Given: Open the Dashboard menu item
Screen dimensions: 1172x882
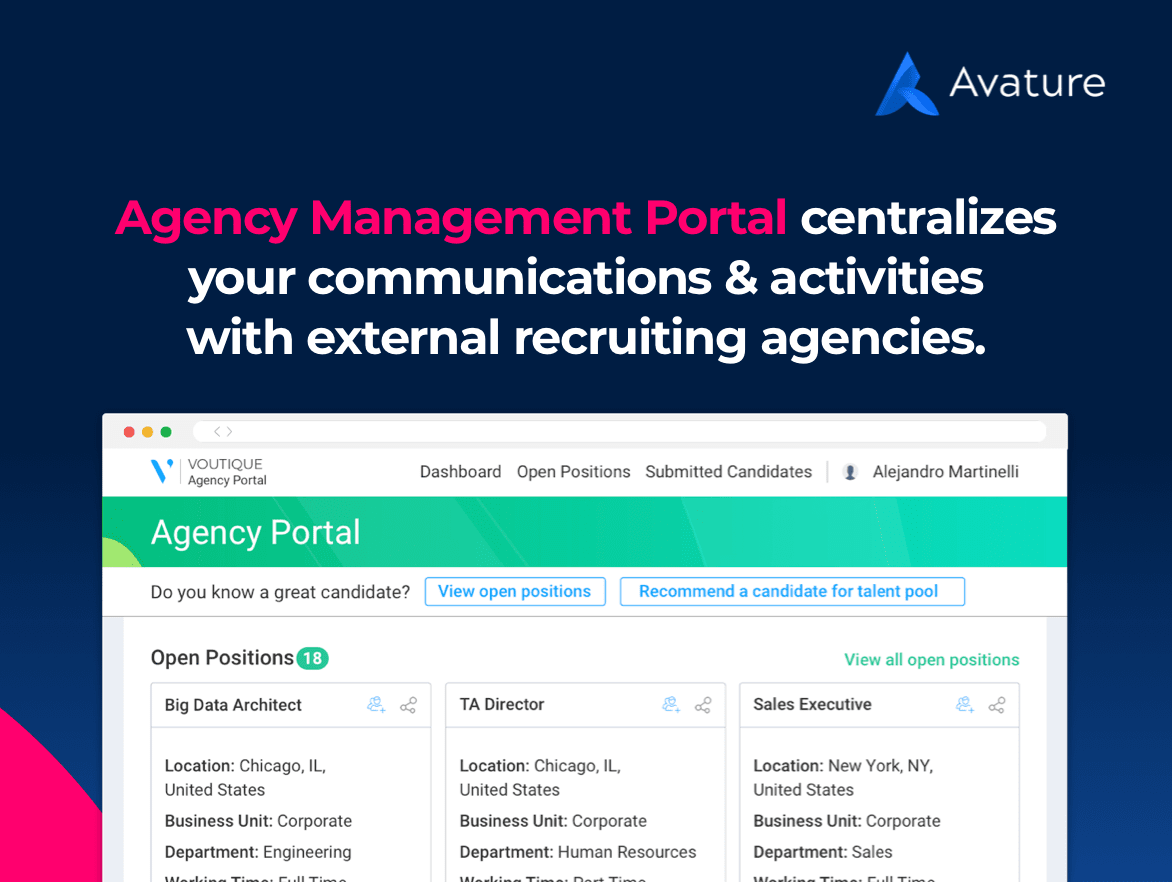Looking at the screenshot, I should tap(460, 472).
